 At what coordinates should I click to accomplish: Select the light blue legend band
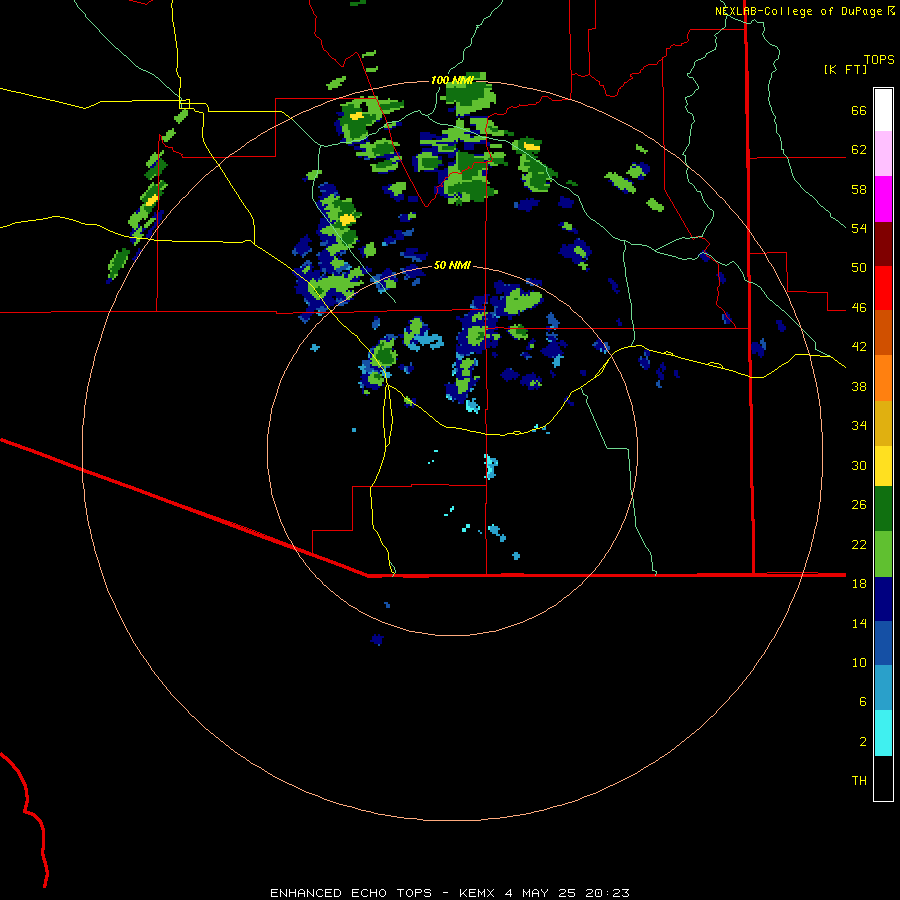pyautogui.click(x=883, y=688)
